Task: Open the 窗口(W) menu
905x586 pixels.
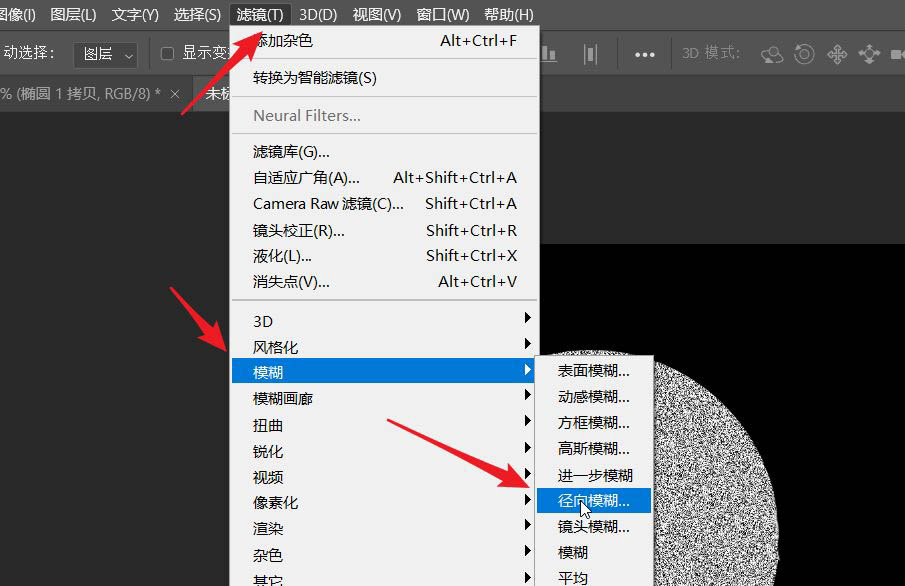Action: [443, 14]
